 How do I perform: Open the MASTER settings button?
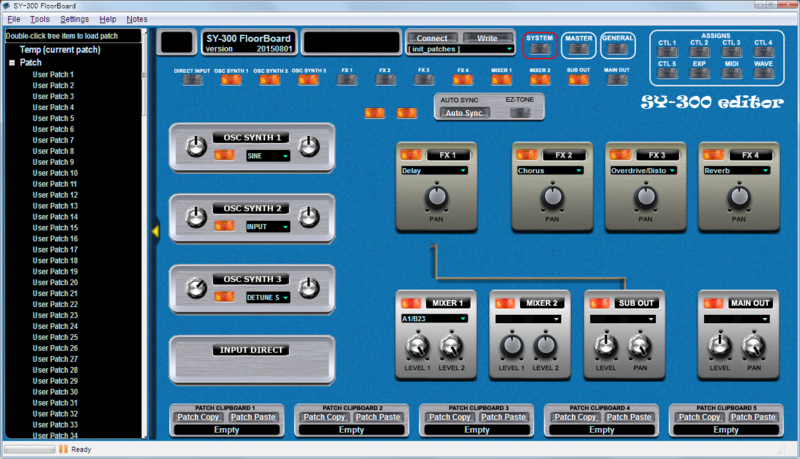[x=578, y=49]
